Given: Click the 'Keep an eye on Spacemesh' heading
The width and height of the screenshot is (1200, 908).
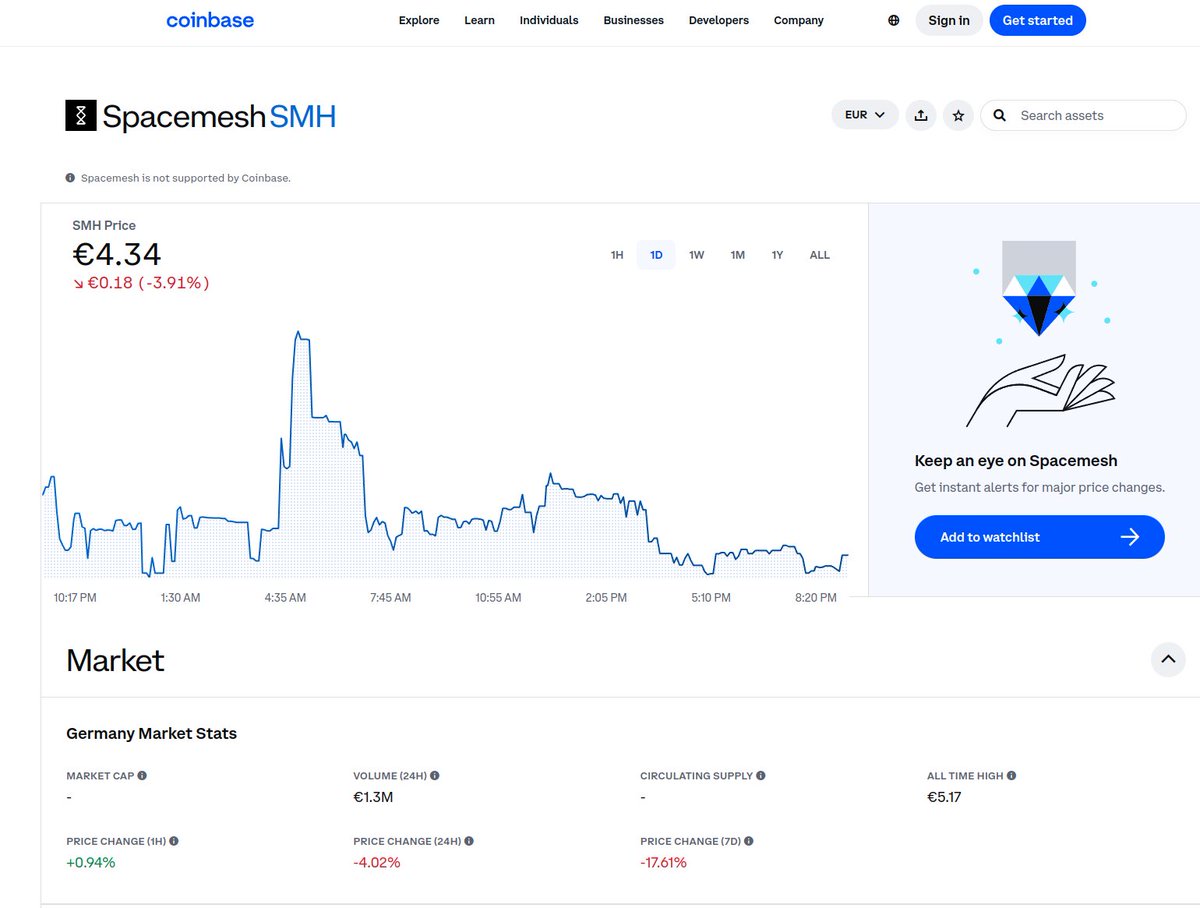Looking at the screenshot, I should (x=1016, y=461).
